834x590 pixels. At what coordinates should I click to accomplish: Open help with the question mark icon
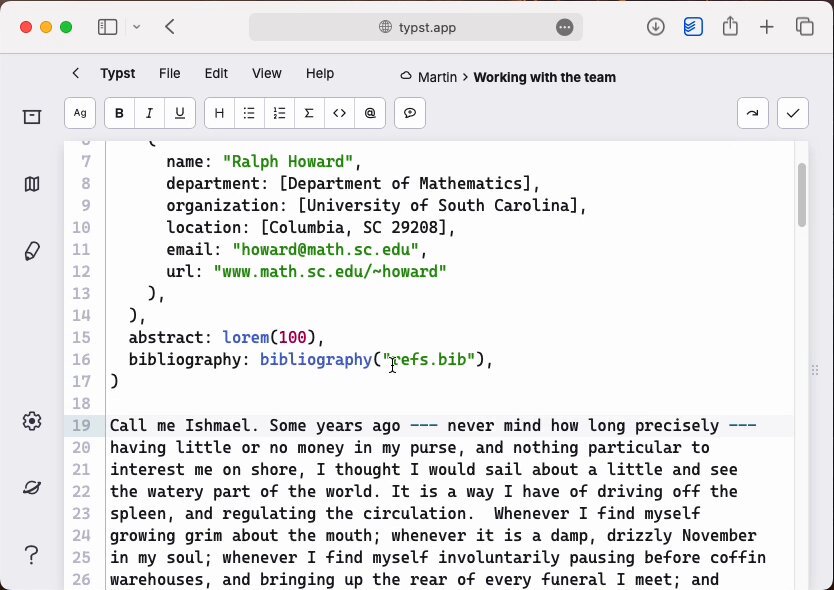click(32, 555)
